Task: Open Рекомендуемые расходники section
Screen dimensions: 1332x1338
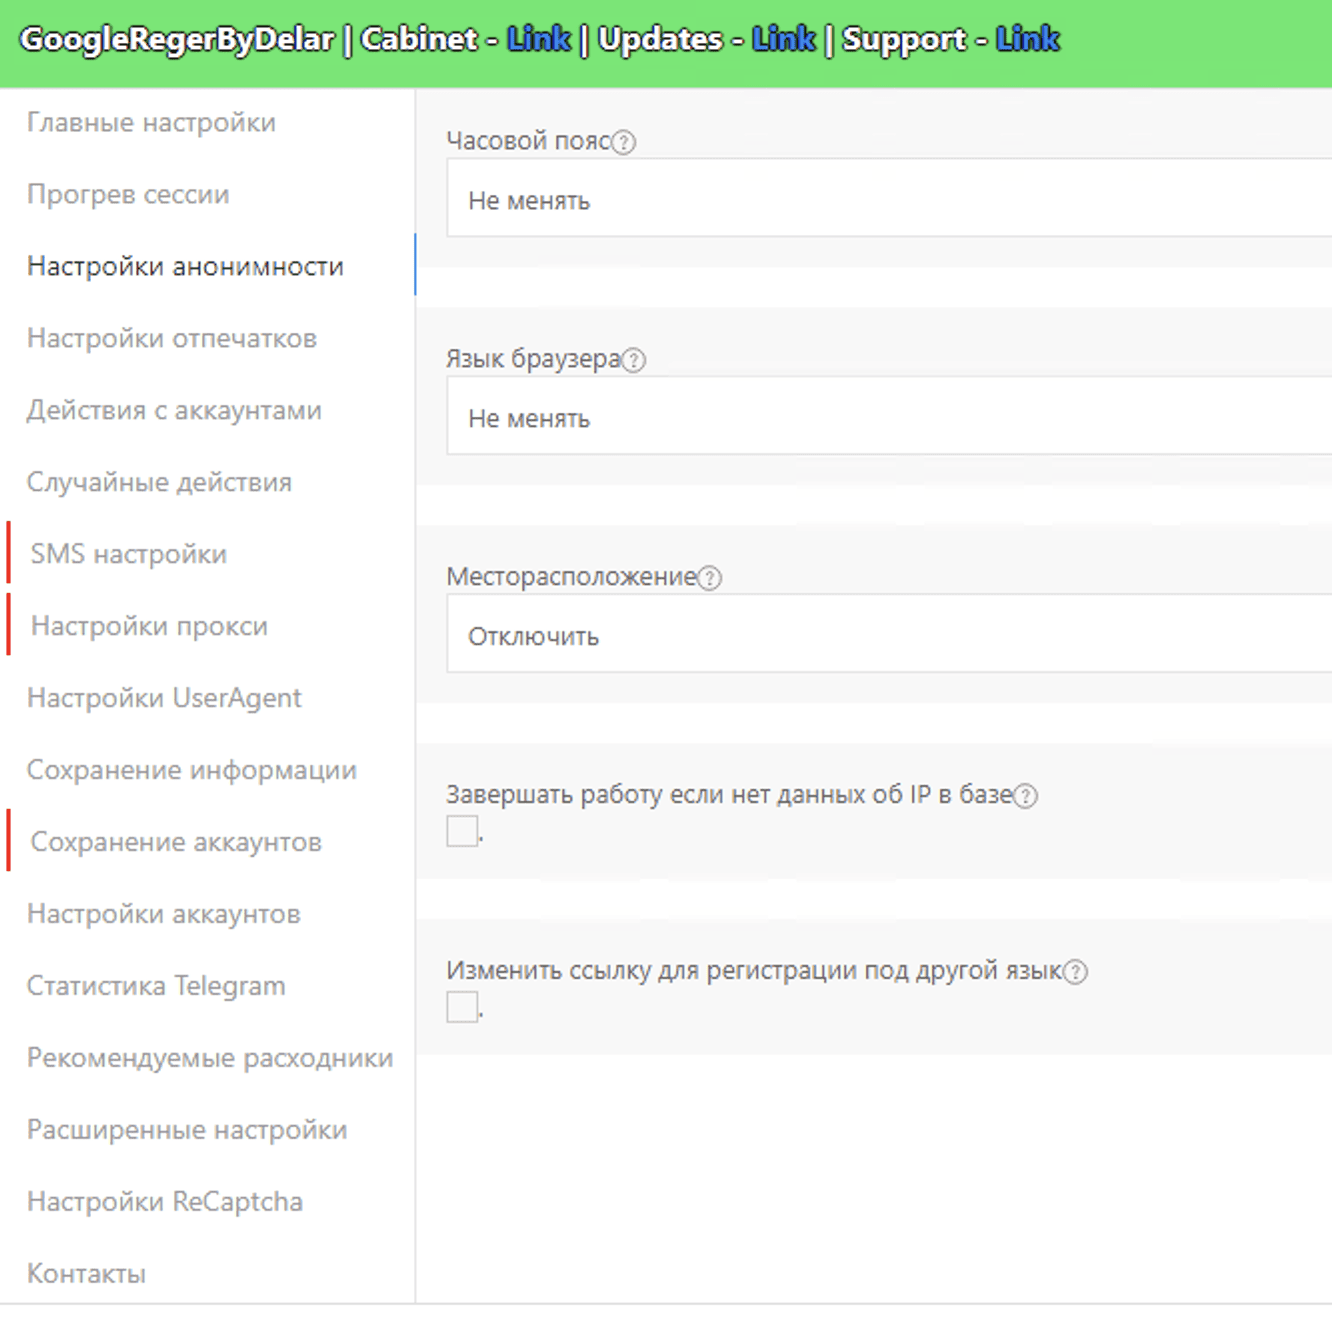Action: click(x=210, y=1058)
